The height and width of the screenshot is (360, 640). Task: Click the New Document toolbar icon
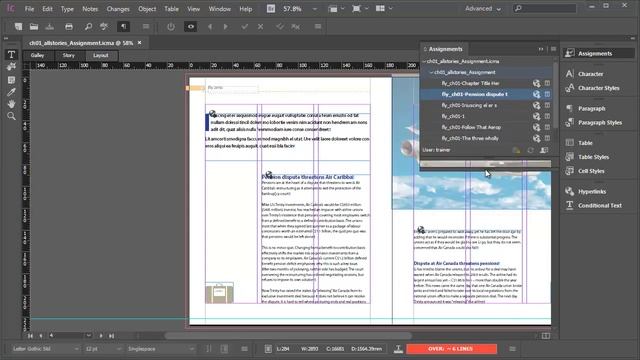pos(18,27)
